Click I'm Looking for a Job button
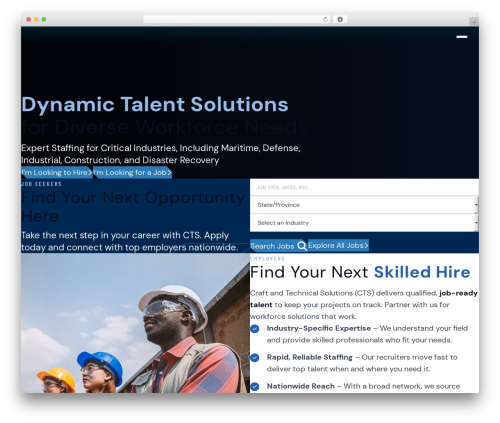This screenshot has height=423, width=500. (132, 172)
